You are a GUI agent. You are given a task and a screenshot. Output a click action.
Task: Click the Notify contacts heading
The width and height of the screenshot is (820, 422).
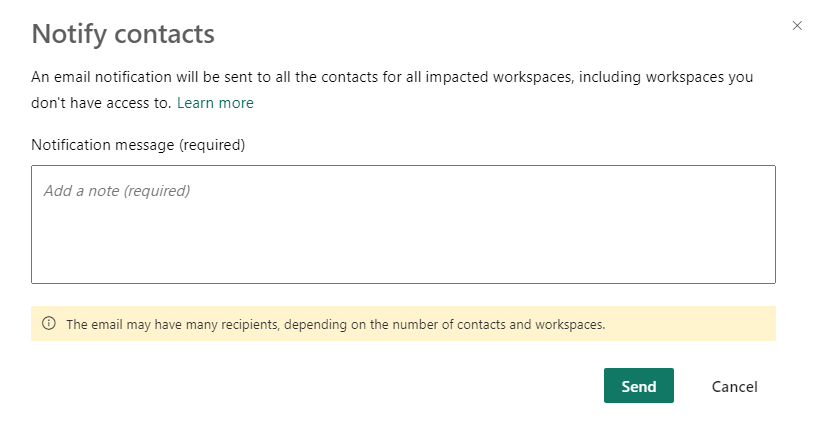pos(123,34)
